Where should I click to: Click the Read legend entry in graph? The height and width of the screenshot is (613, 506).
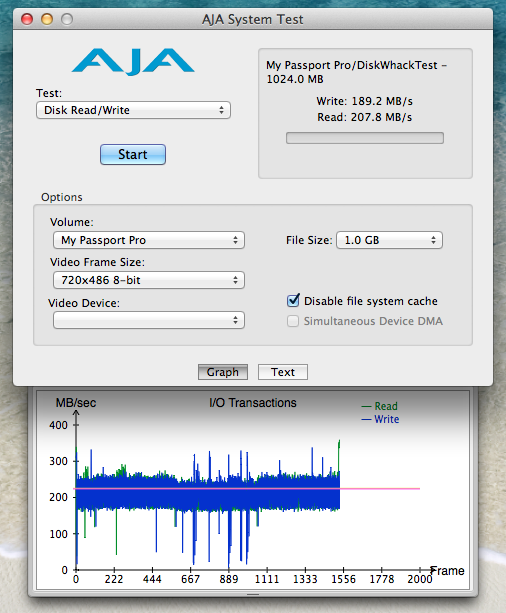(x=379, y=406)
